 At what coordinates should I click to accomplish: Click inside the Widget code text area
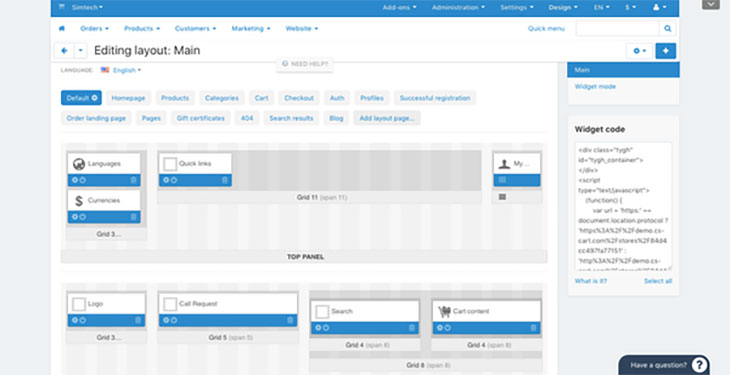click(x=623, y=207)
